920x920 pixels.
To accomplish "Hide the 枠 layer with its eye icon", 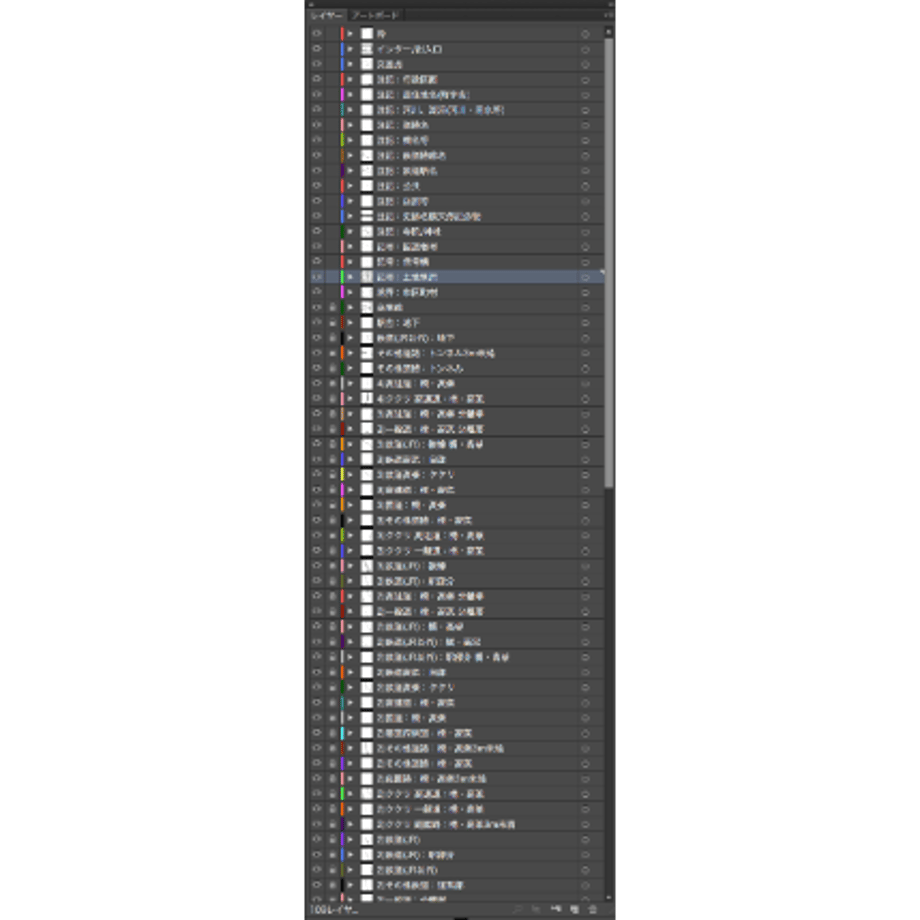I will 317,33.
